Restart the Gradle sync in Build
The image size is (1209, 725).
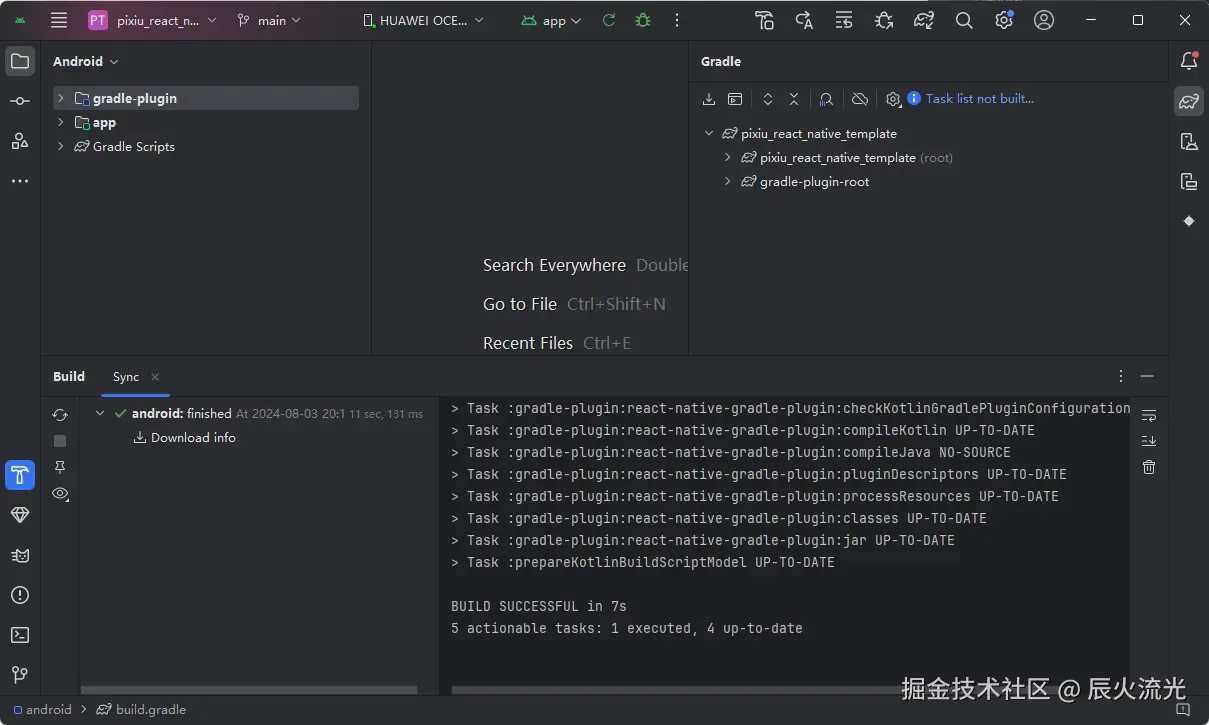(60, 415)
